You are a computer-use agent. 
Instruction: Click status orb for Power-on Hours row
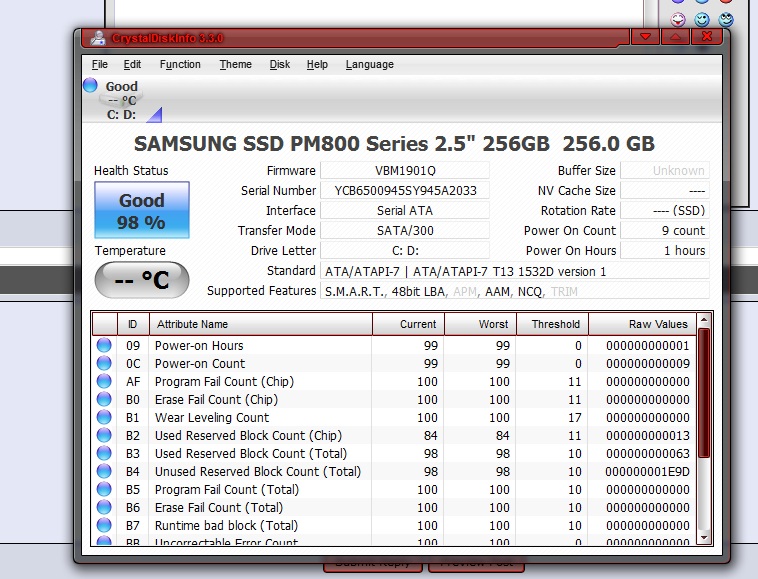pyautogui.click(x=104, y=345)
